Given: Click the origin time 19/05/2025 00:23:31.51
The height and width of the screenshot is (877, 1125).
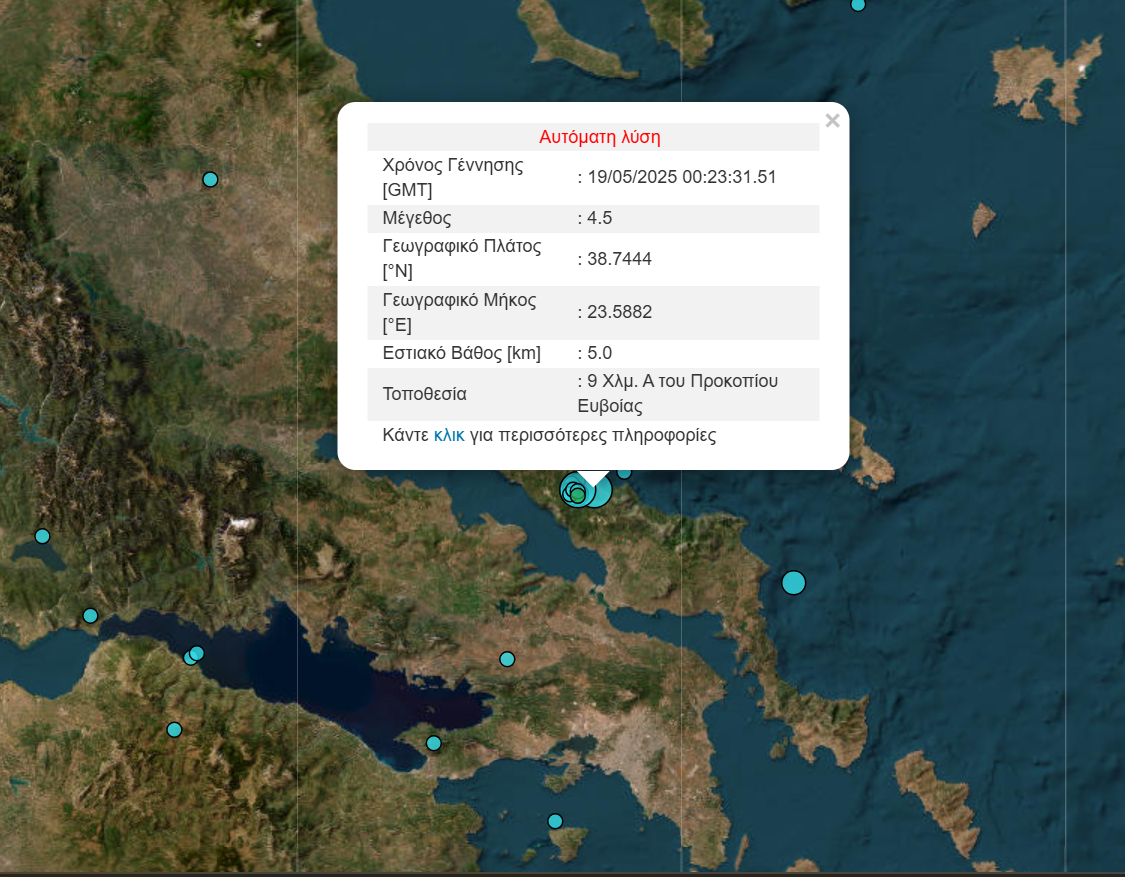Looking at the screenshot, I should click(x=681, y=177).
